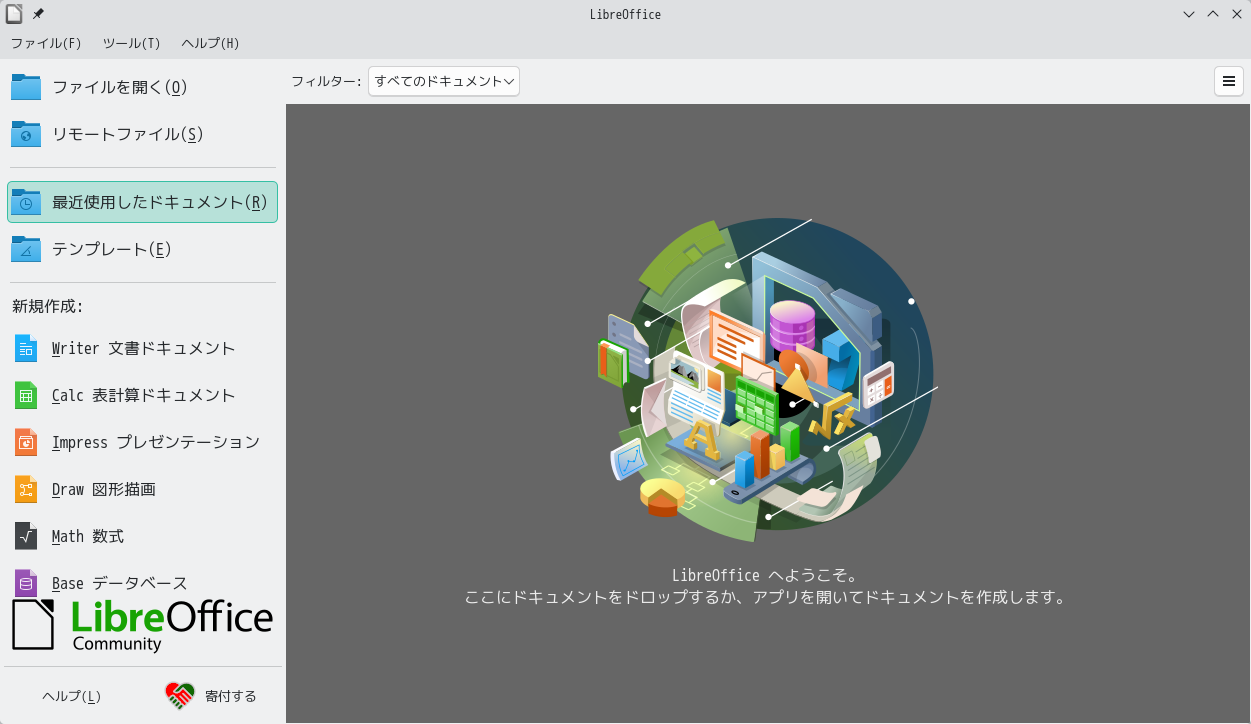Click the remote files globe folder icon

[x=26, y=134]
